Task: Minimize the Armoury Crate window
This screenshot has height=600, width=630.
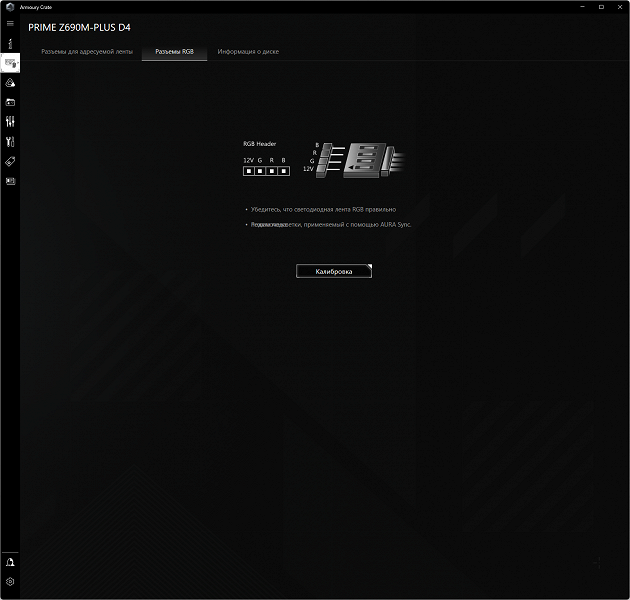Action: point(582,7)
